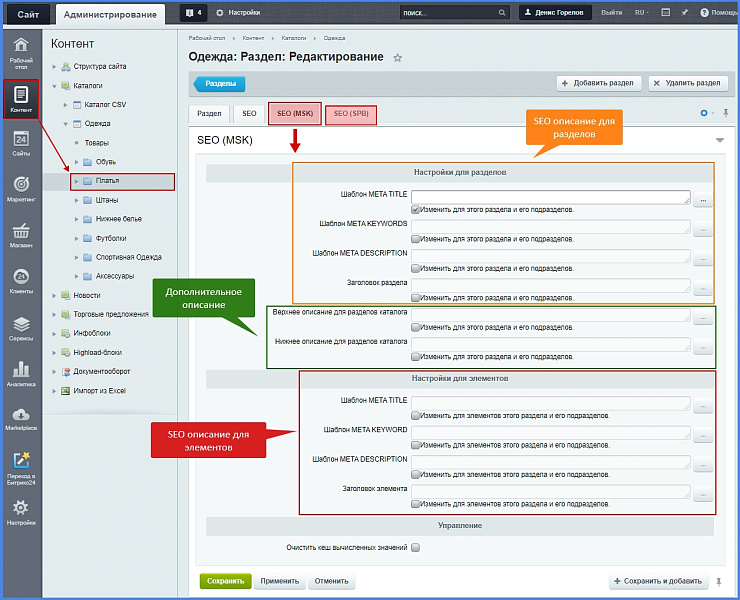Open the Сервисы sidebar icon
The width and height of the screenshot is (740, 600).
(21, 327)
